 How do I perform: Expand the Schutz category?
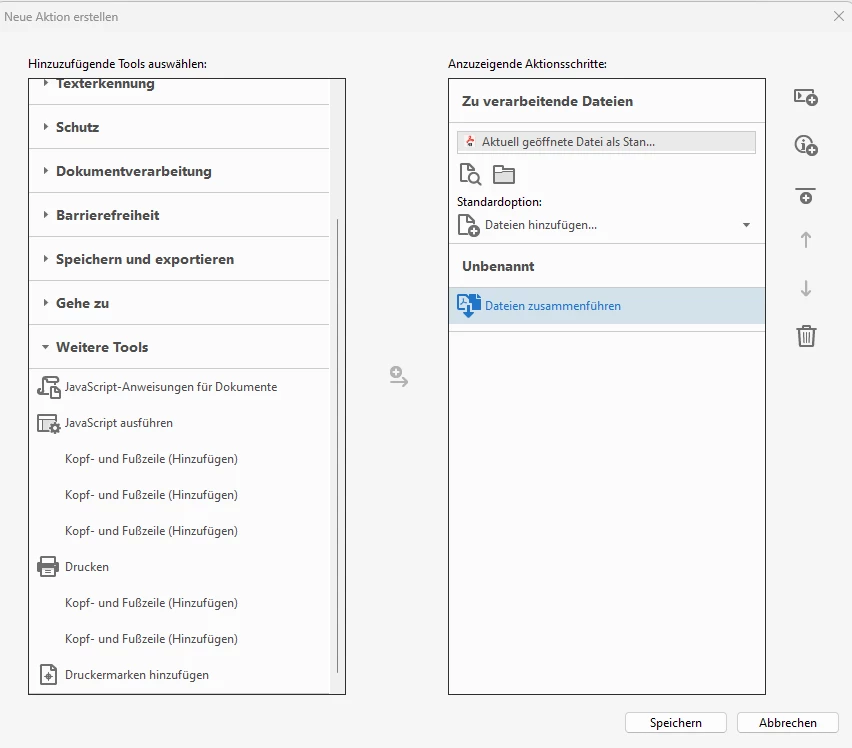(x=46, y=127)
